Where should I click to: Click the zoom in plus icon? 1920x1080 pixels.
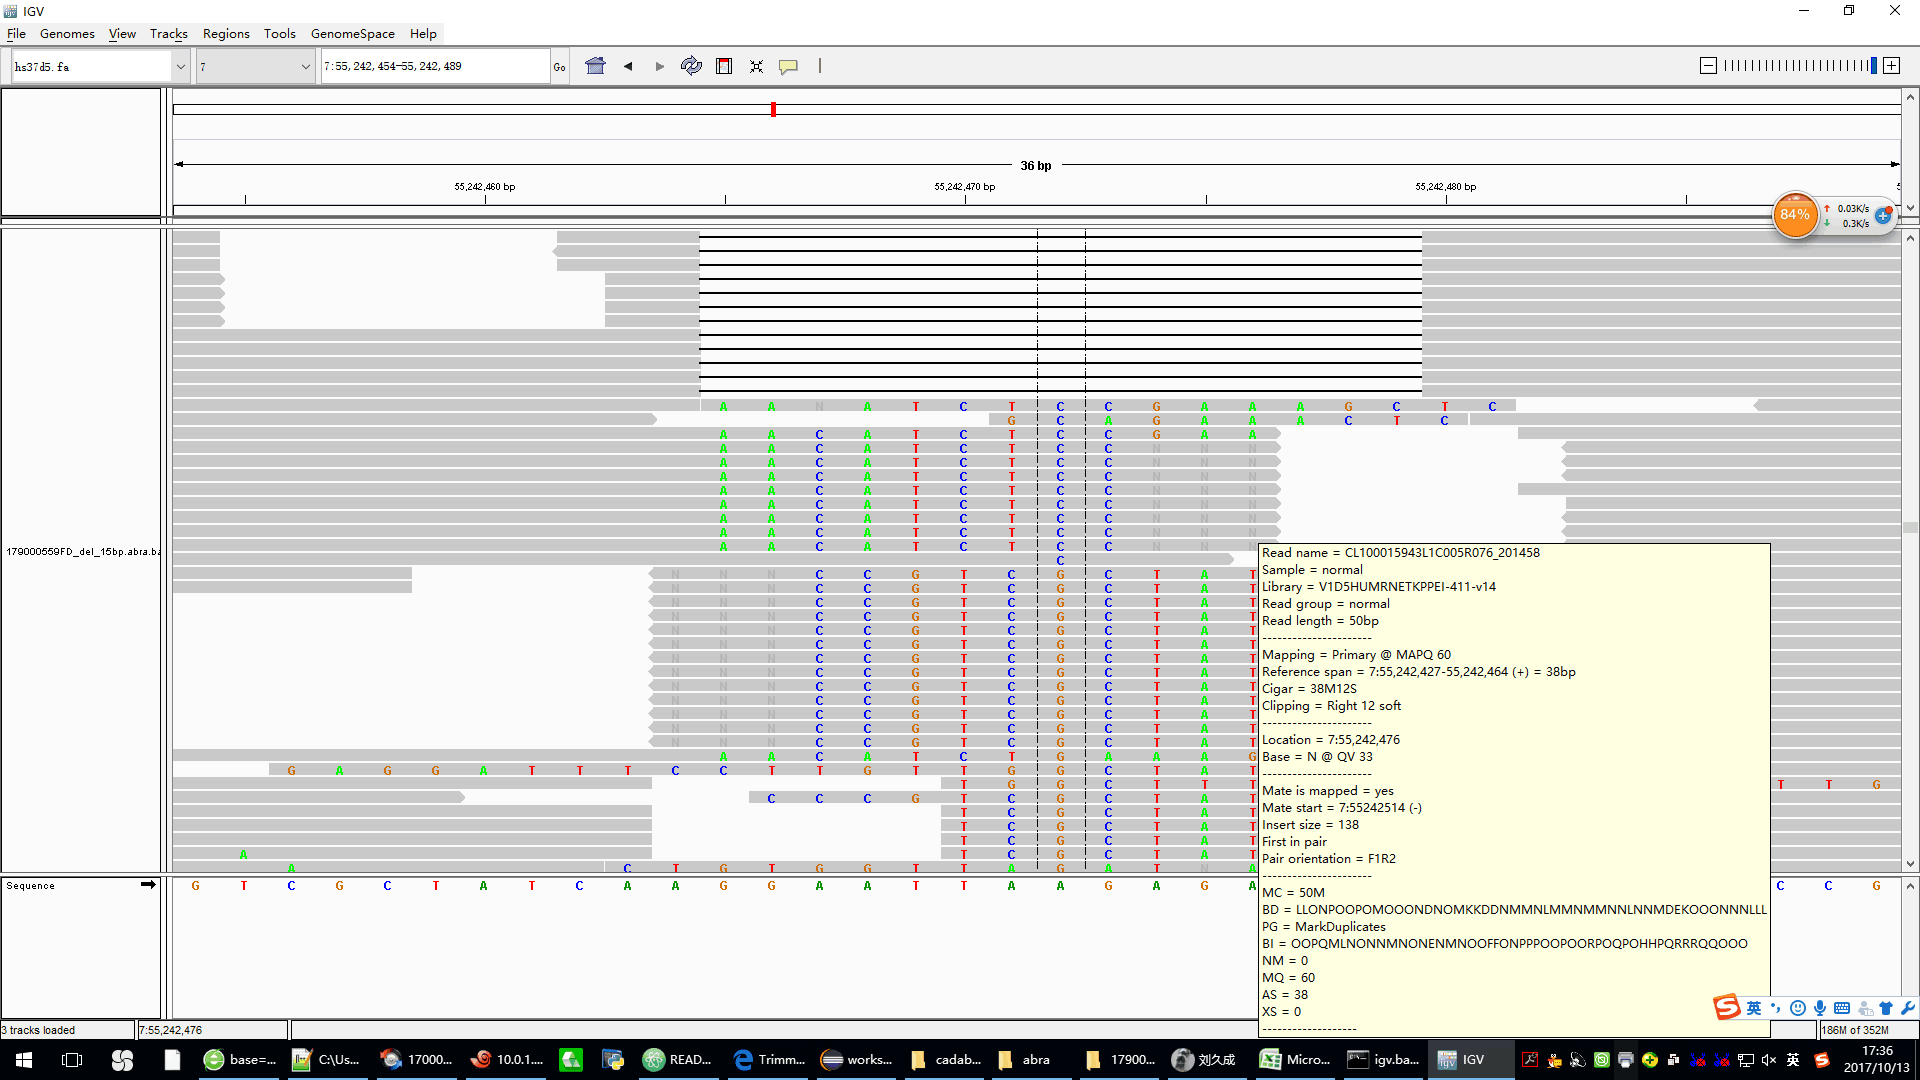pyautogui.click(x=1891, y=66)
